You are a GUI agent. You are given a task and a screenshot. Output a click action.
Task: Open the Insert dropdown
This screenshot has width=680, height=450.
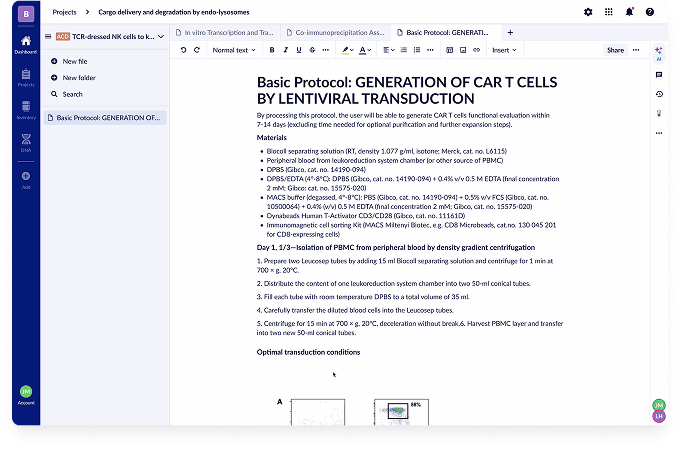coord(504,50)
